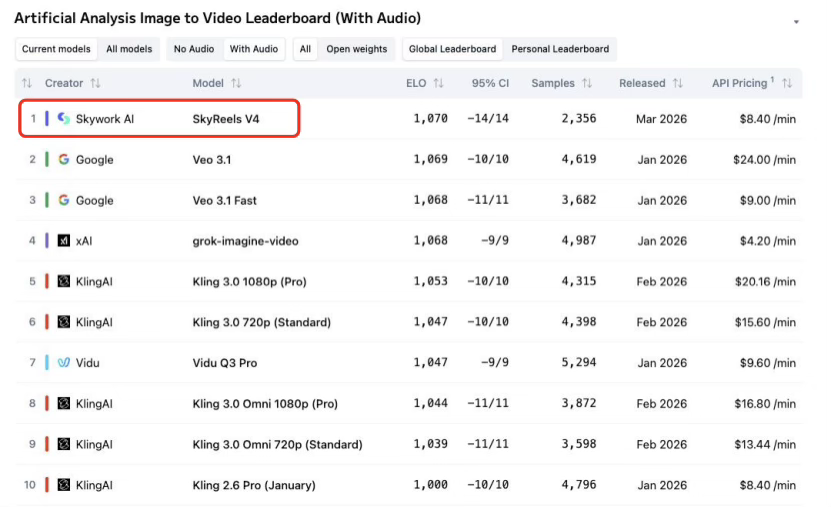Image resolution: width=831 pixels, height=507 pixels.
Task: Click the xAI logo icon
Action: click(64, 241)
